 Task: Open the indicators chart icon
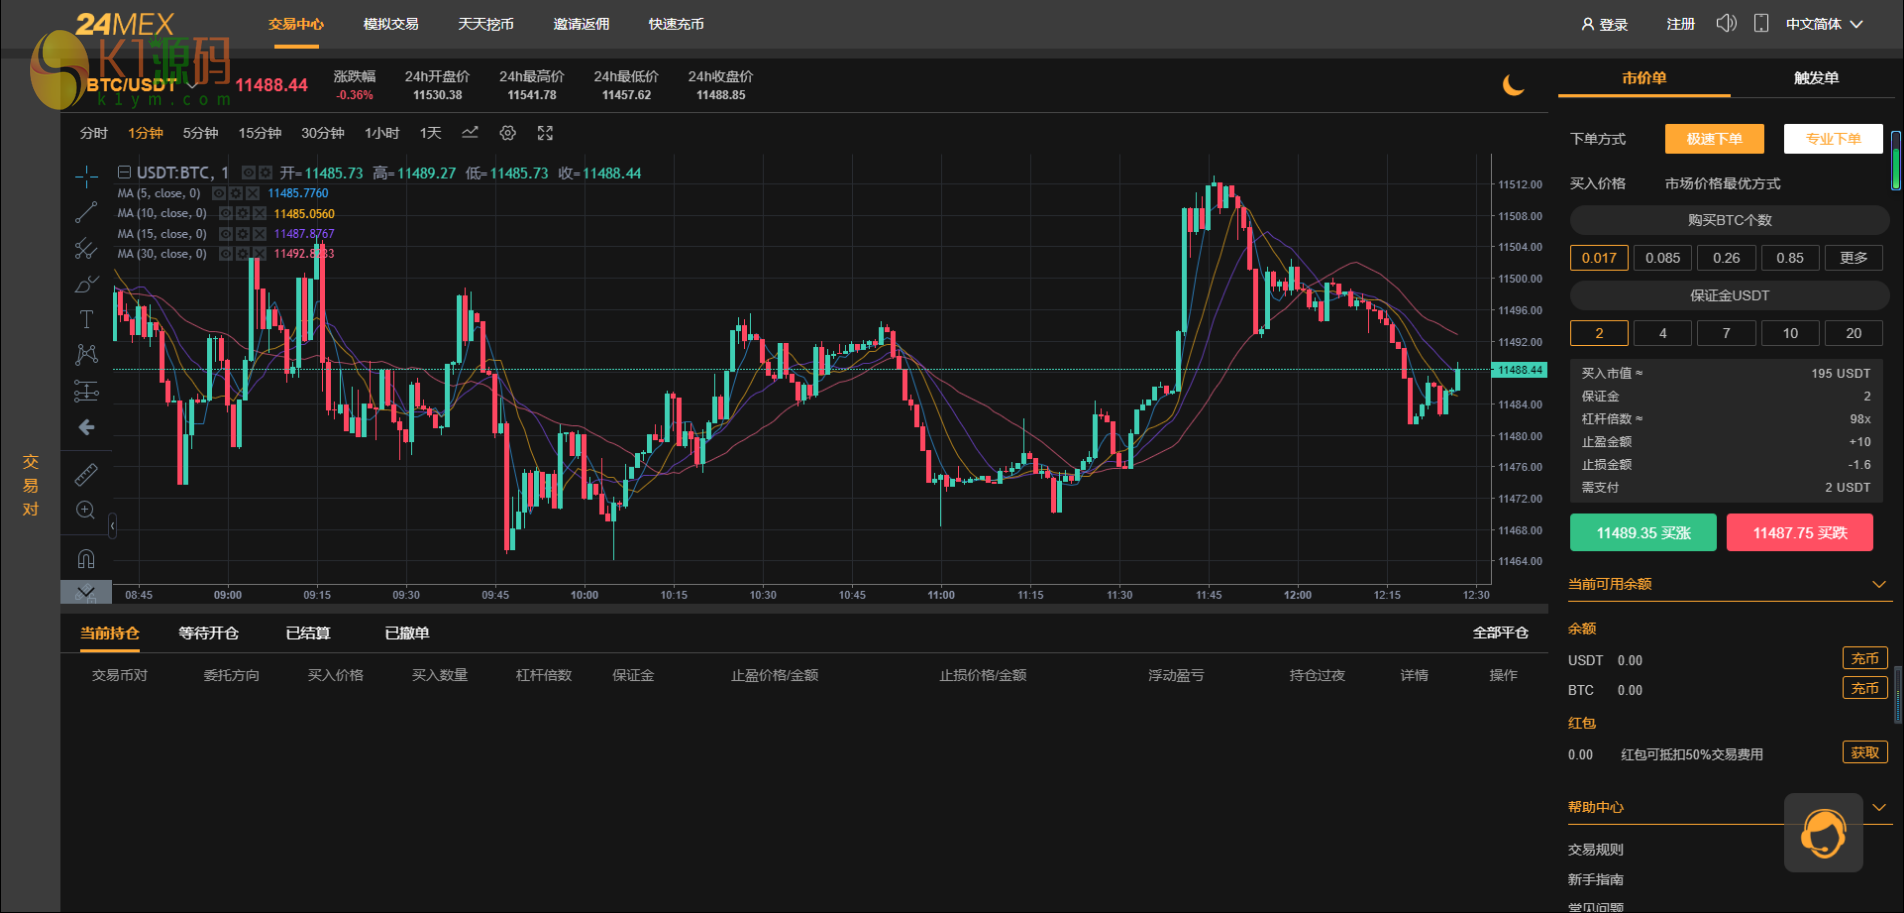pyautogui.click(x=470, y=133)
